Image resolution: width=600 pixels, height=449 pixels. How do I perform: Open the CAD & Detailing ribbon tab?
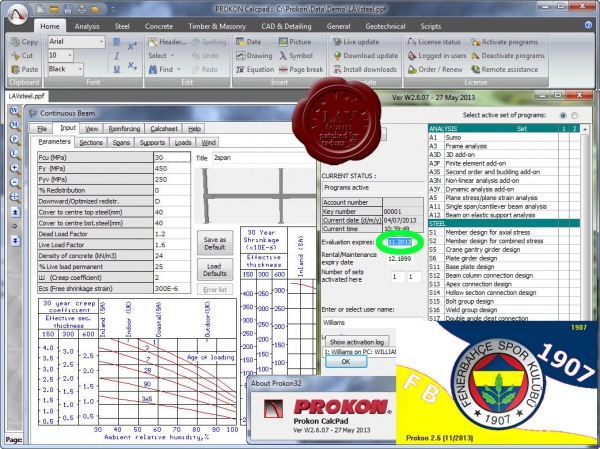click(286, 26)
